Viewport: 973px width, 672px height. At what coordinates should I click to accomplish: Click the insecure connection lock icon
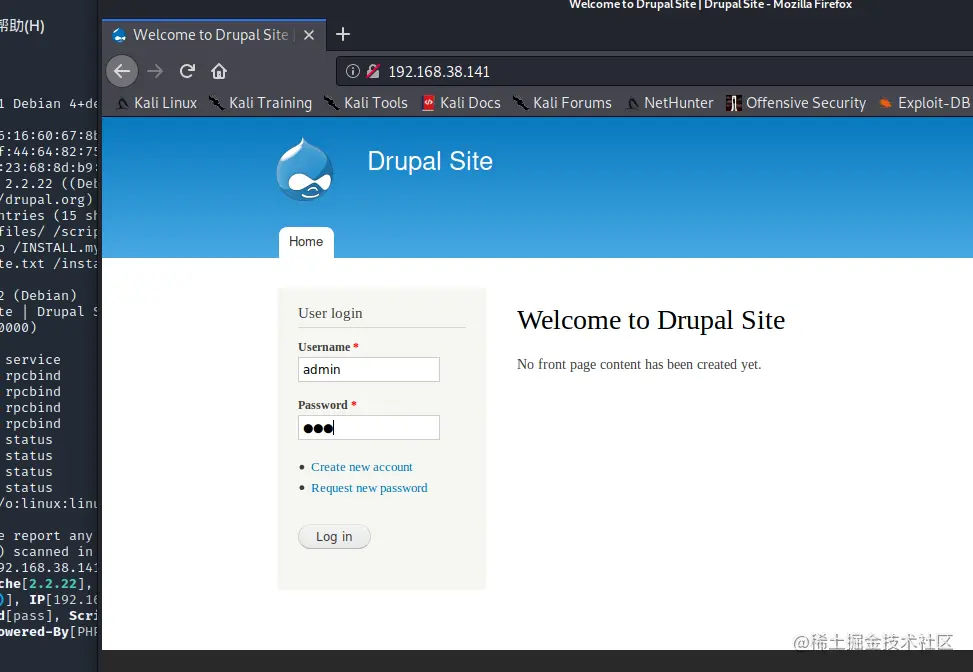pyautogui.click(x=373, y=71)
